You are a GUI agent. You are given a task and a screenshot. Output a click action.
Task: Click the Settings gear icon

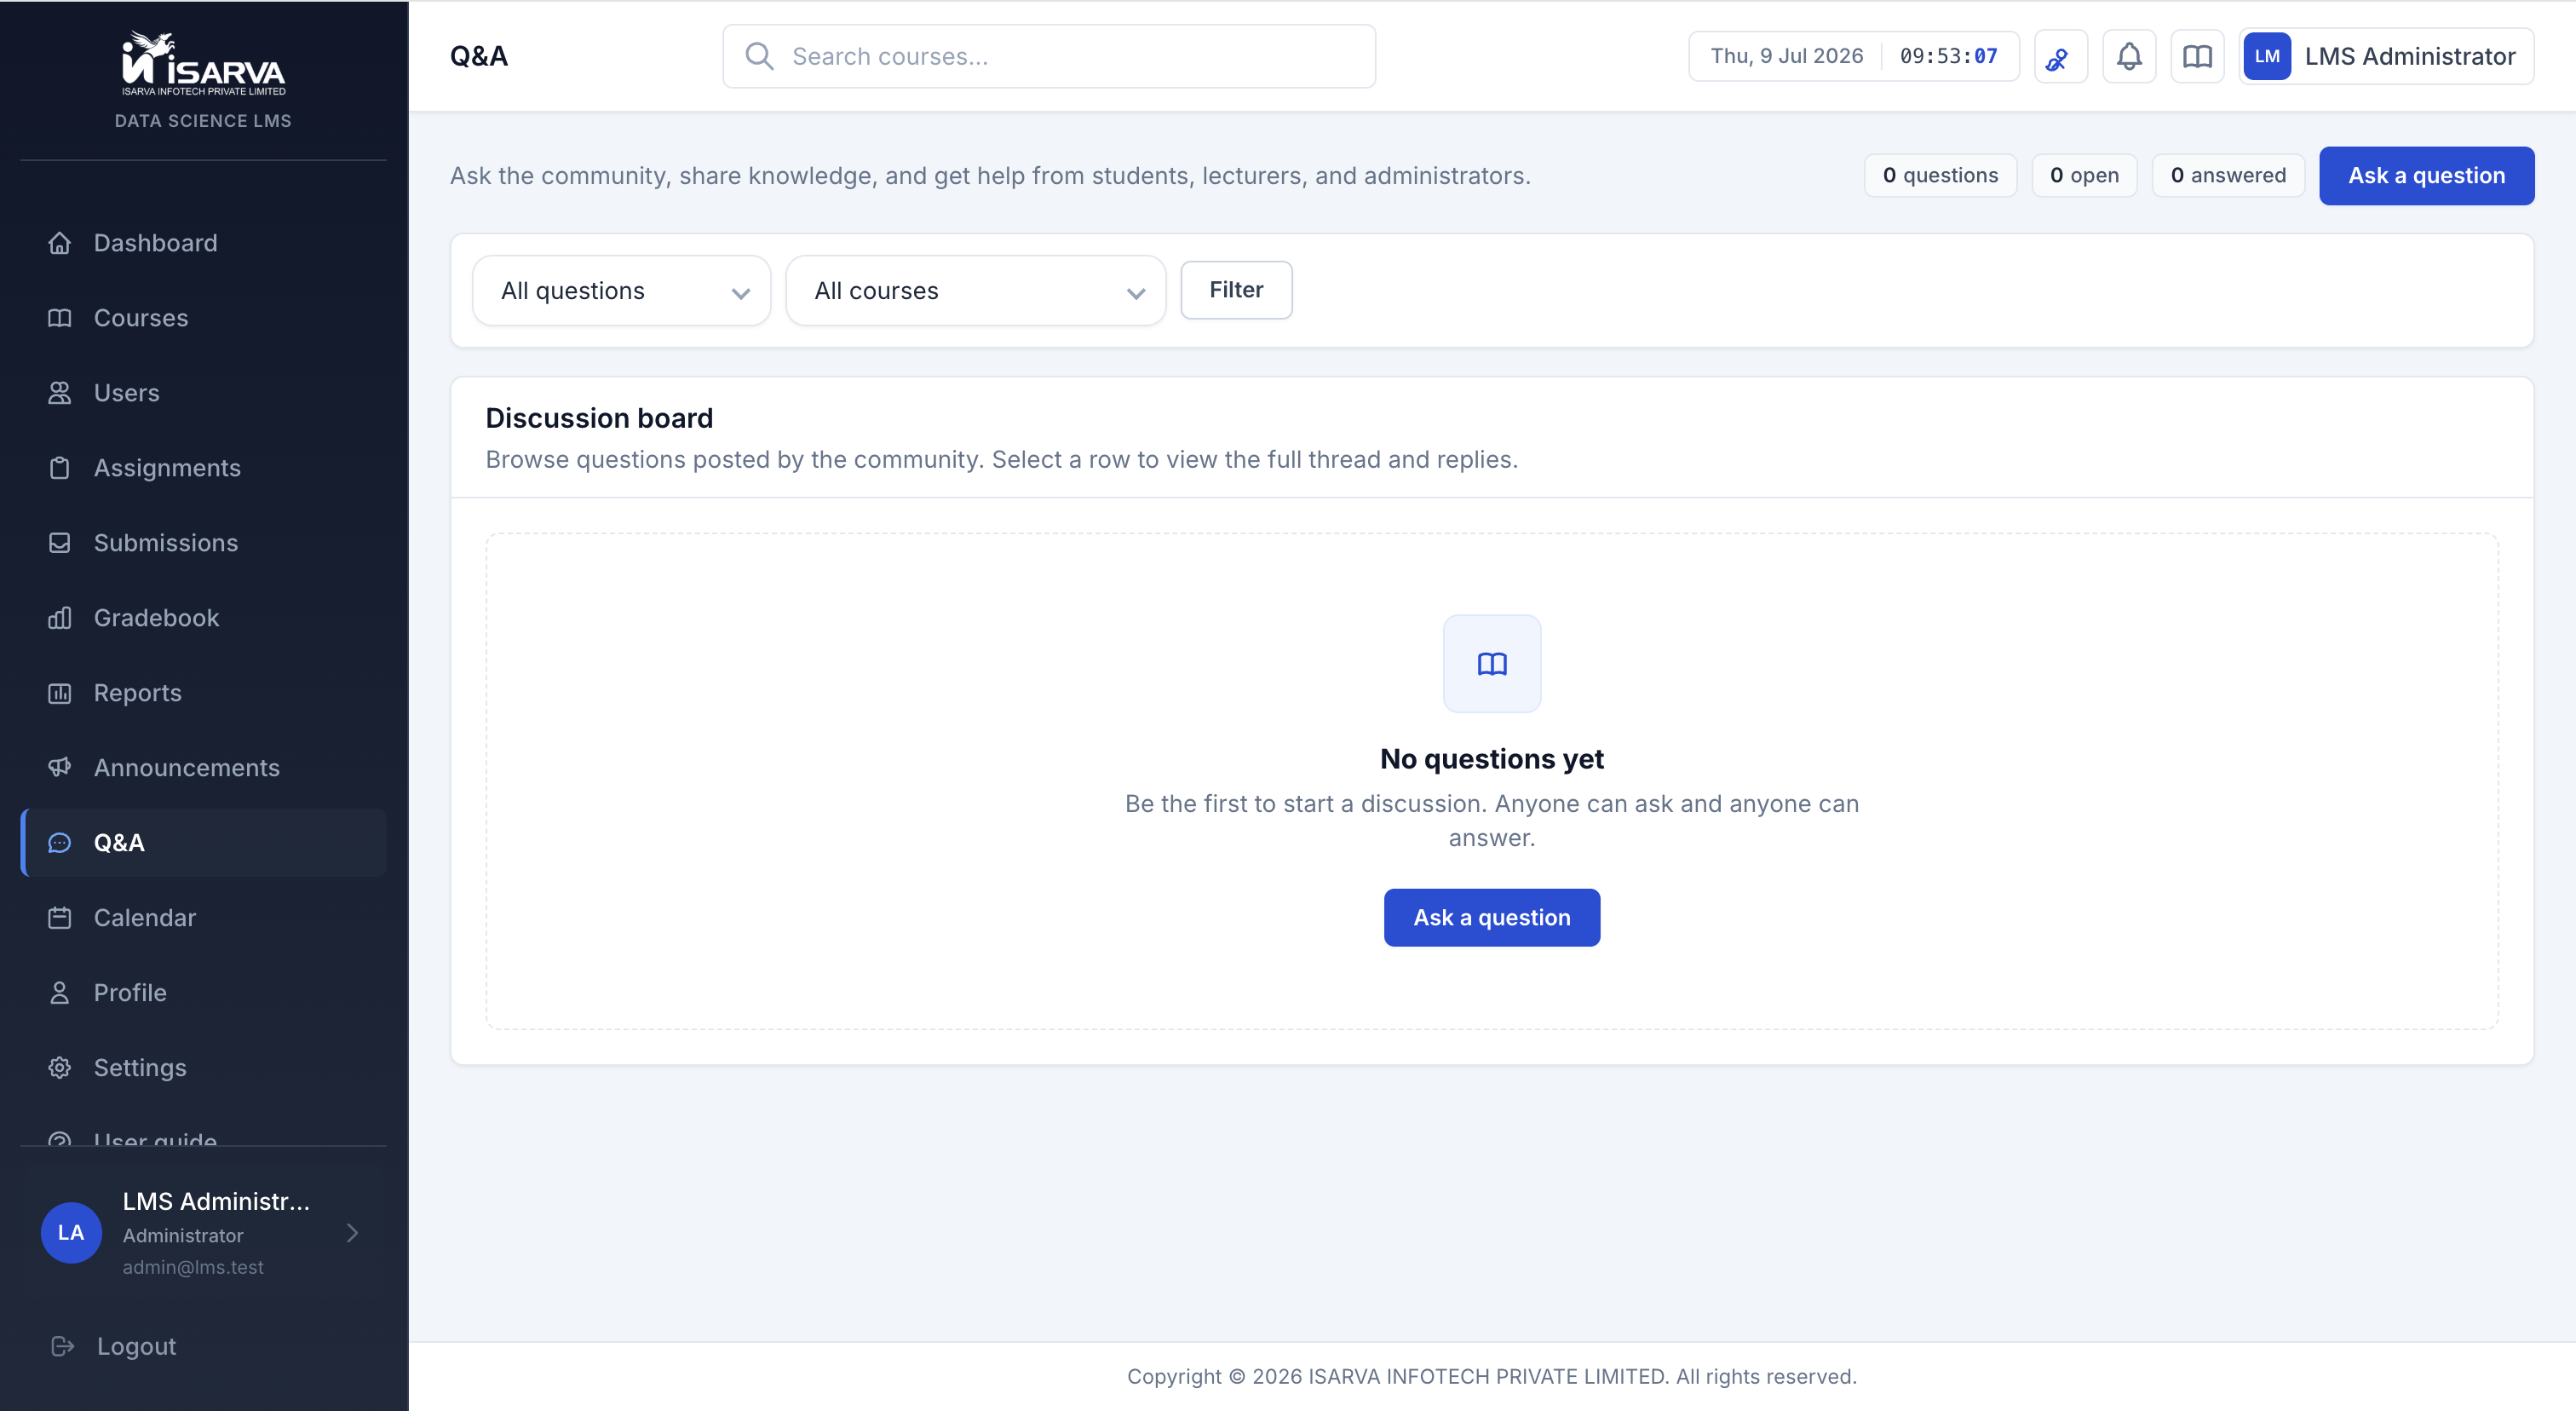(60, 1068)
